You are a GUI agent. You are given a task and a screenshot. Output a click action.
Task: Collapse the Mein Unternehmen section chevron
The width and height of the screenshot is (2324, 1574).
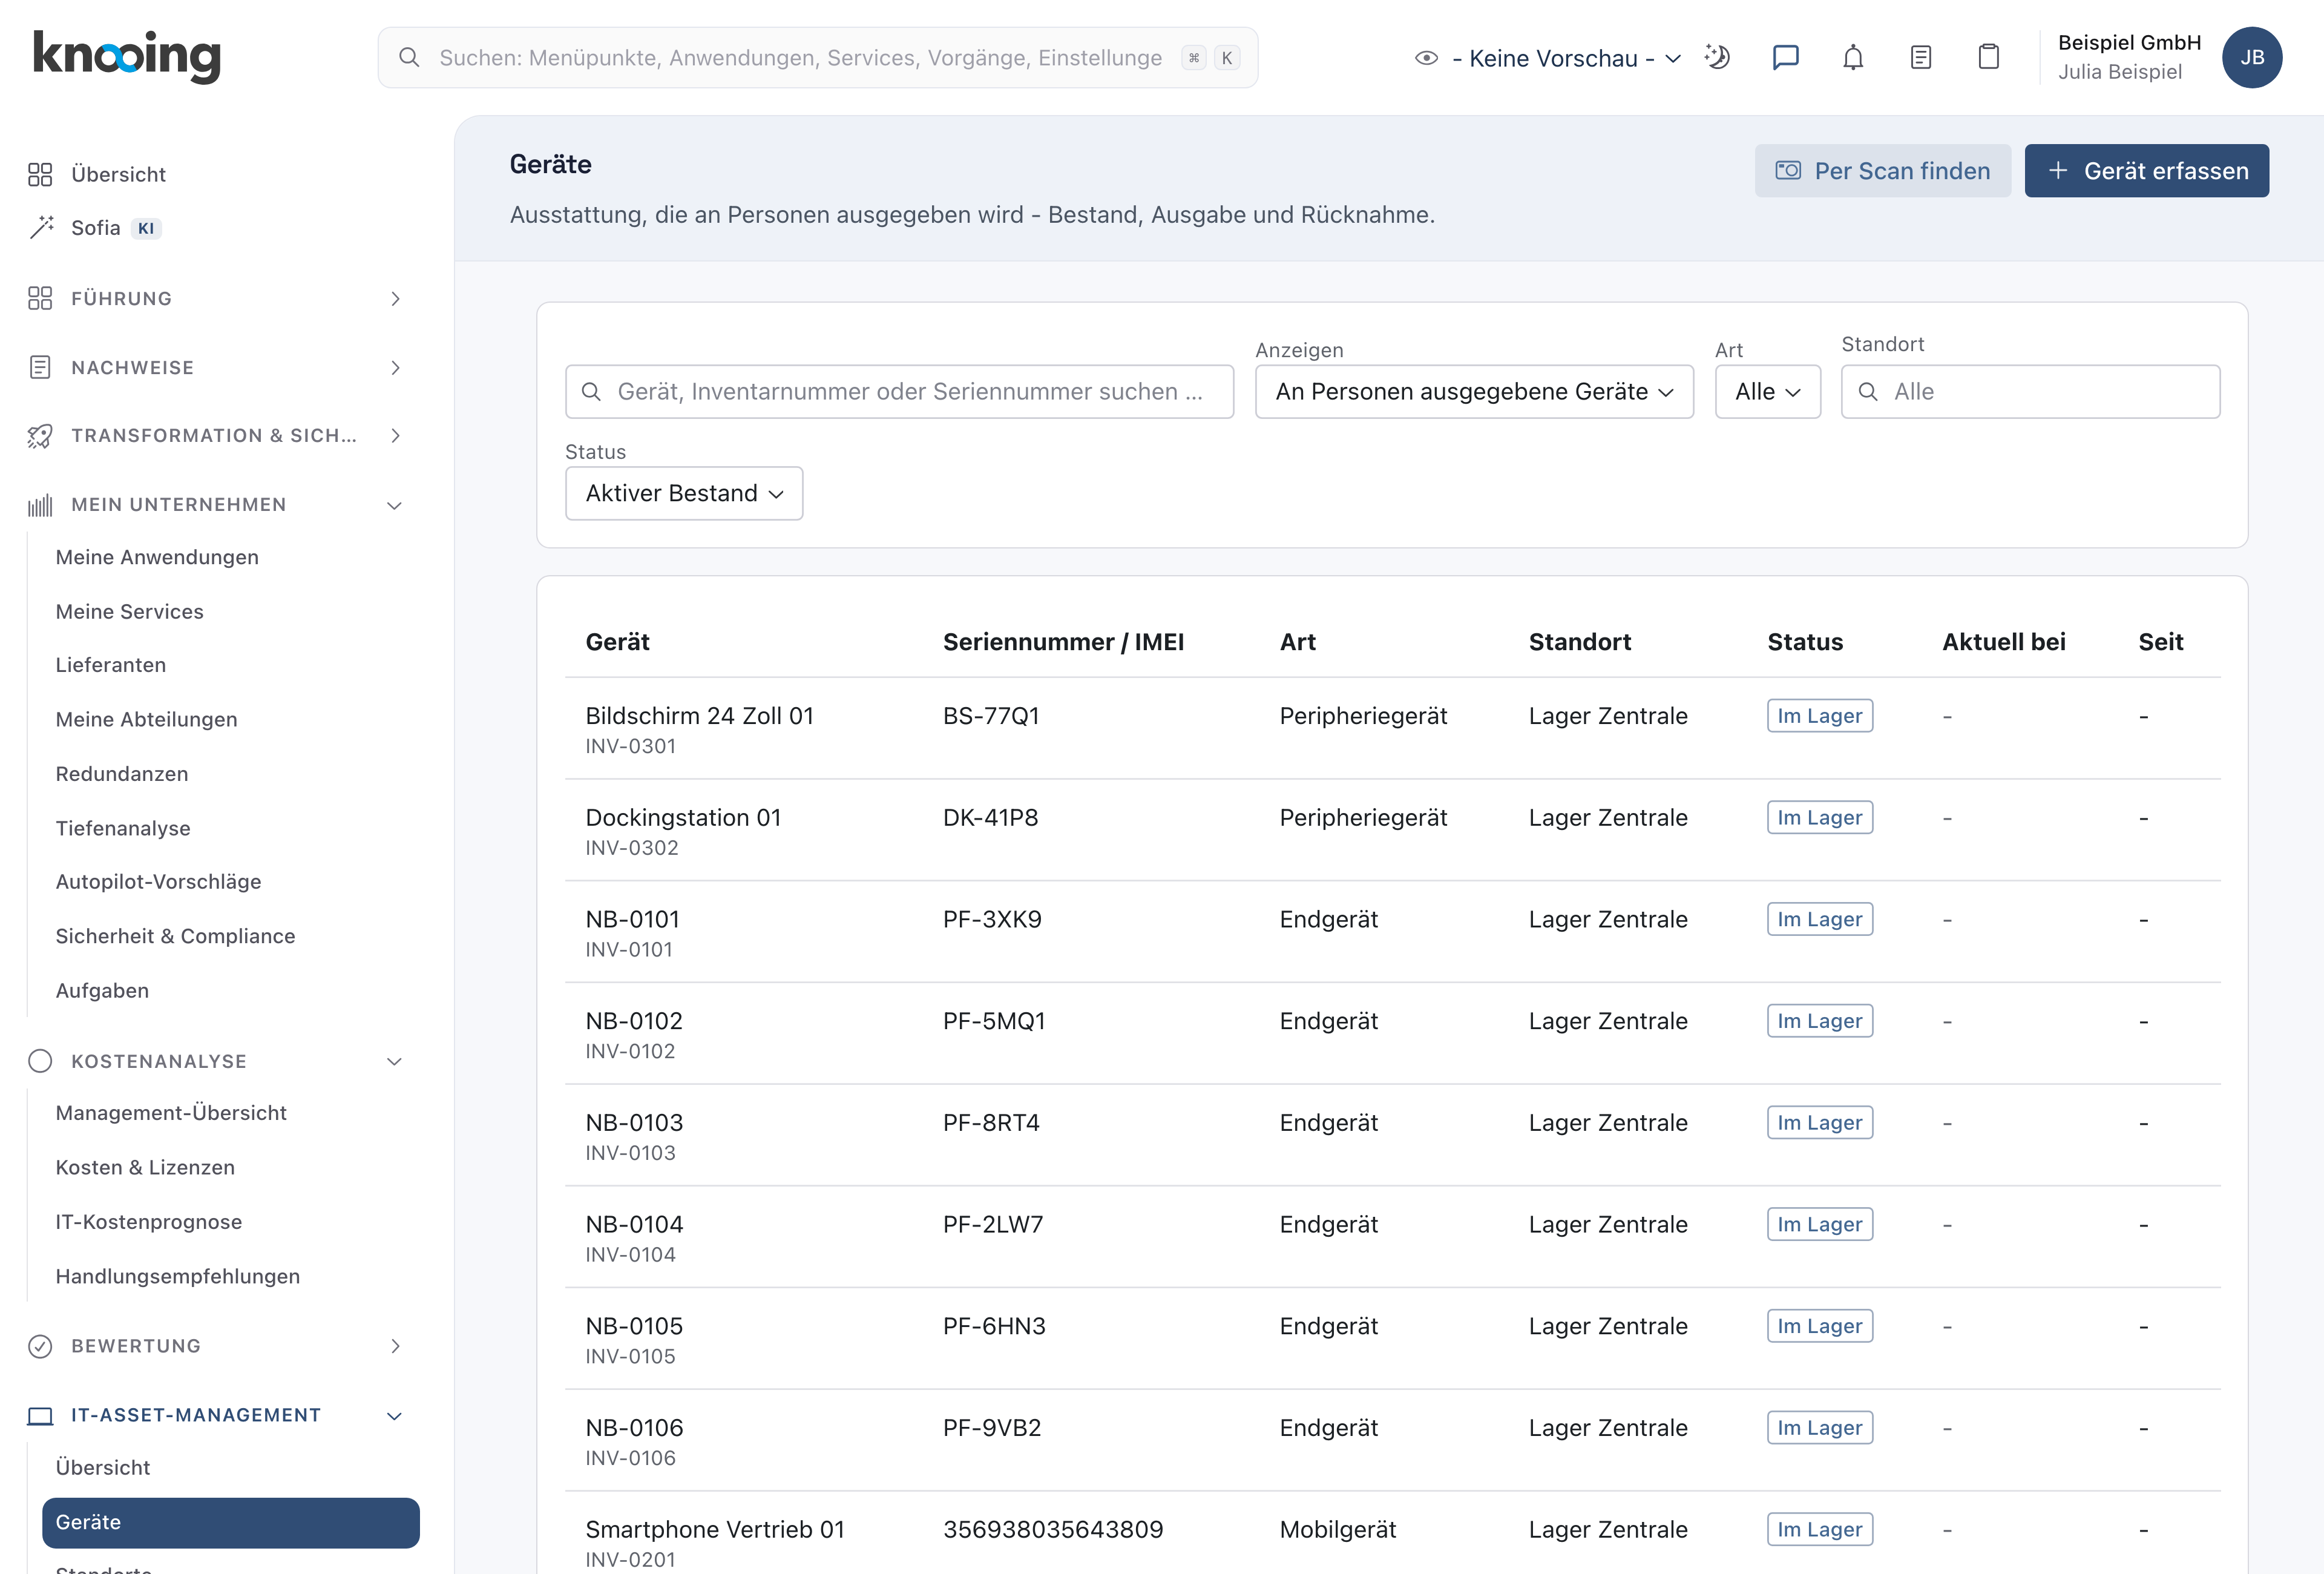click(395, 505)
